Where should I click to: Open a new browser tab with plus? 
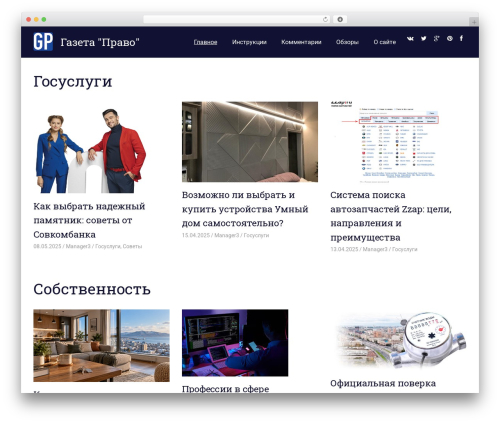point(474,22)
